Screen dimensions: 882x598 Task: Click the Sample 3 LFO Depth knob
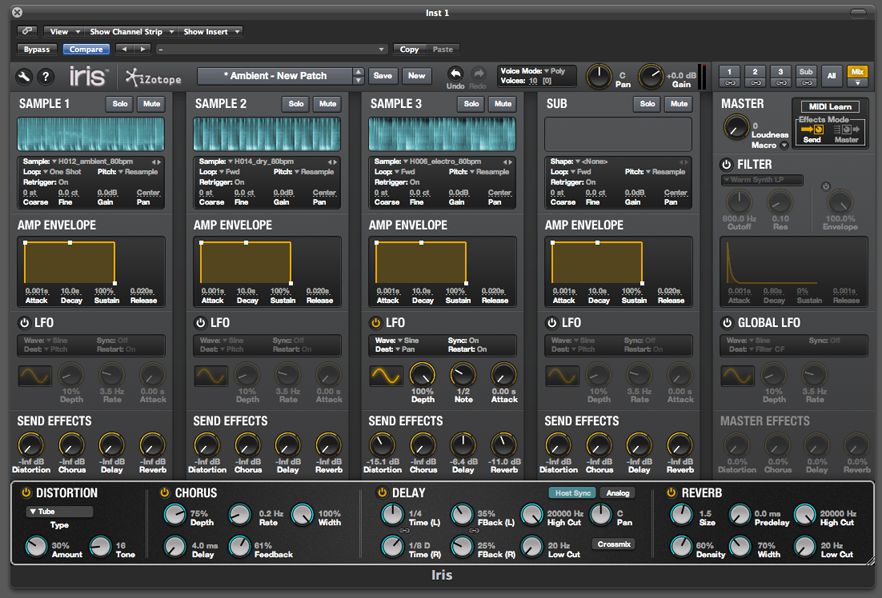(x=422, y=375)
